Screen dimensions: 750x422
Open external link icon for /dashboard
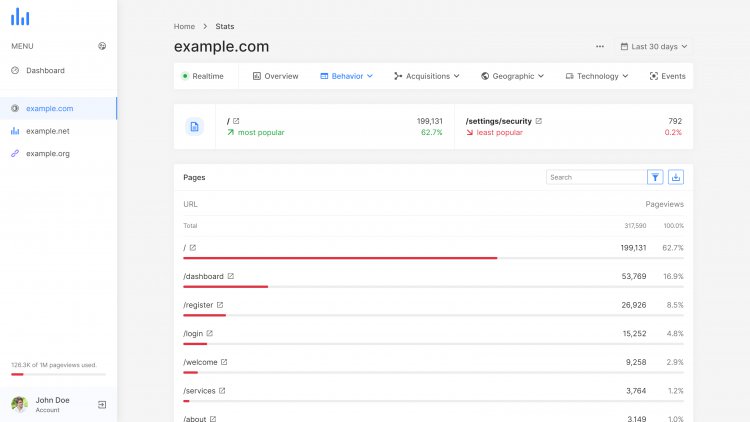tap(231, 276)
